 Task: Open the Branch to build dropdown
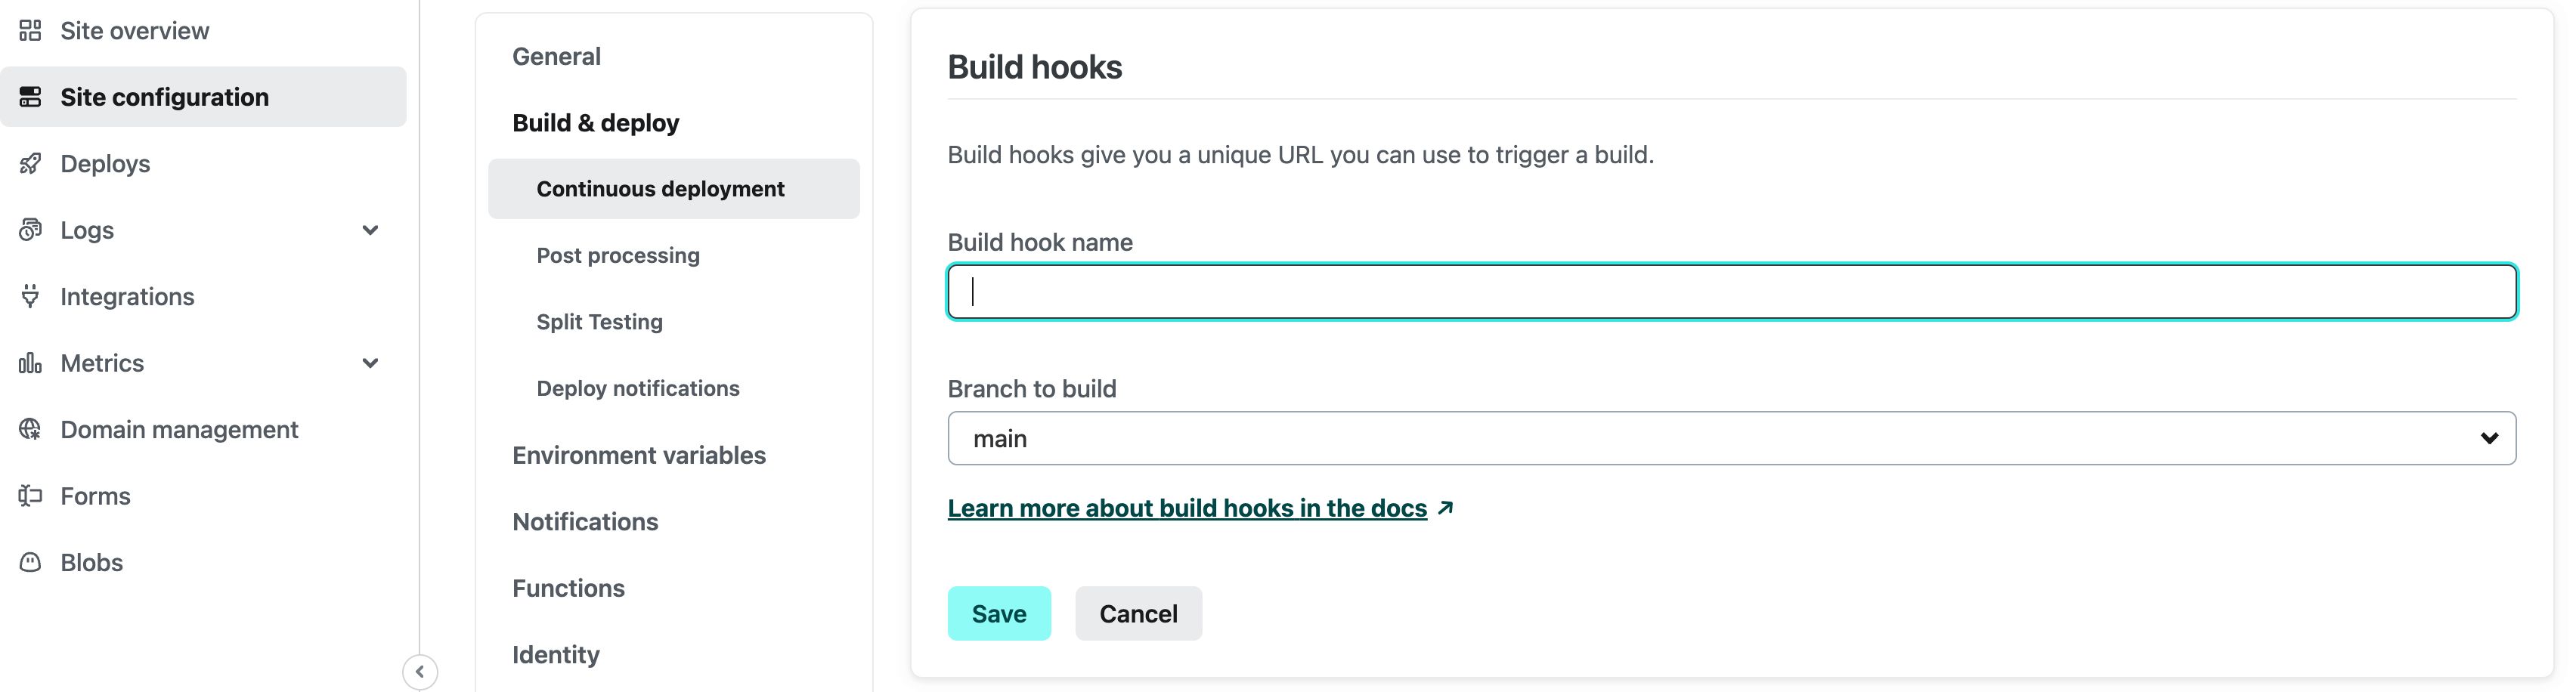pyautogui.click(x=2489, y=437)
